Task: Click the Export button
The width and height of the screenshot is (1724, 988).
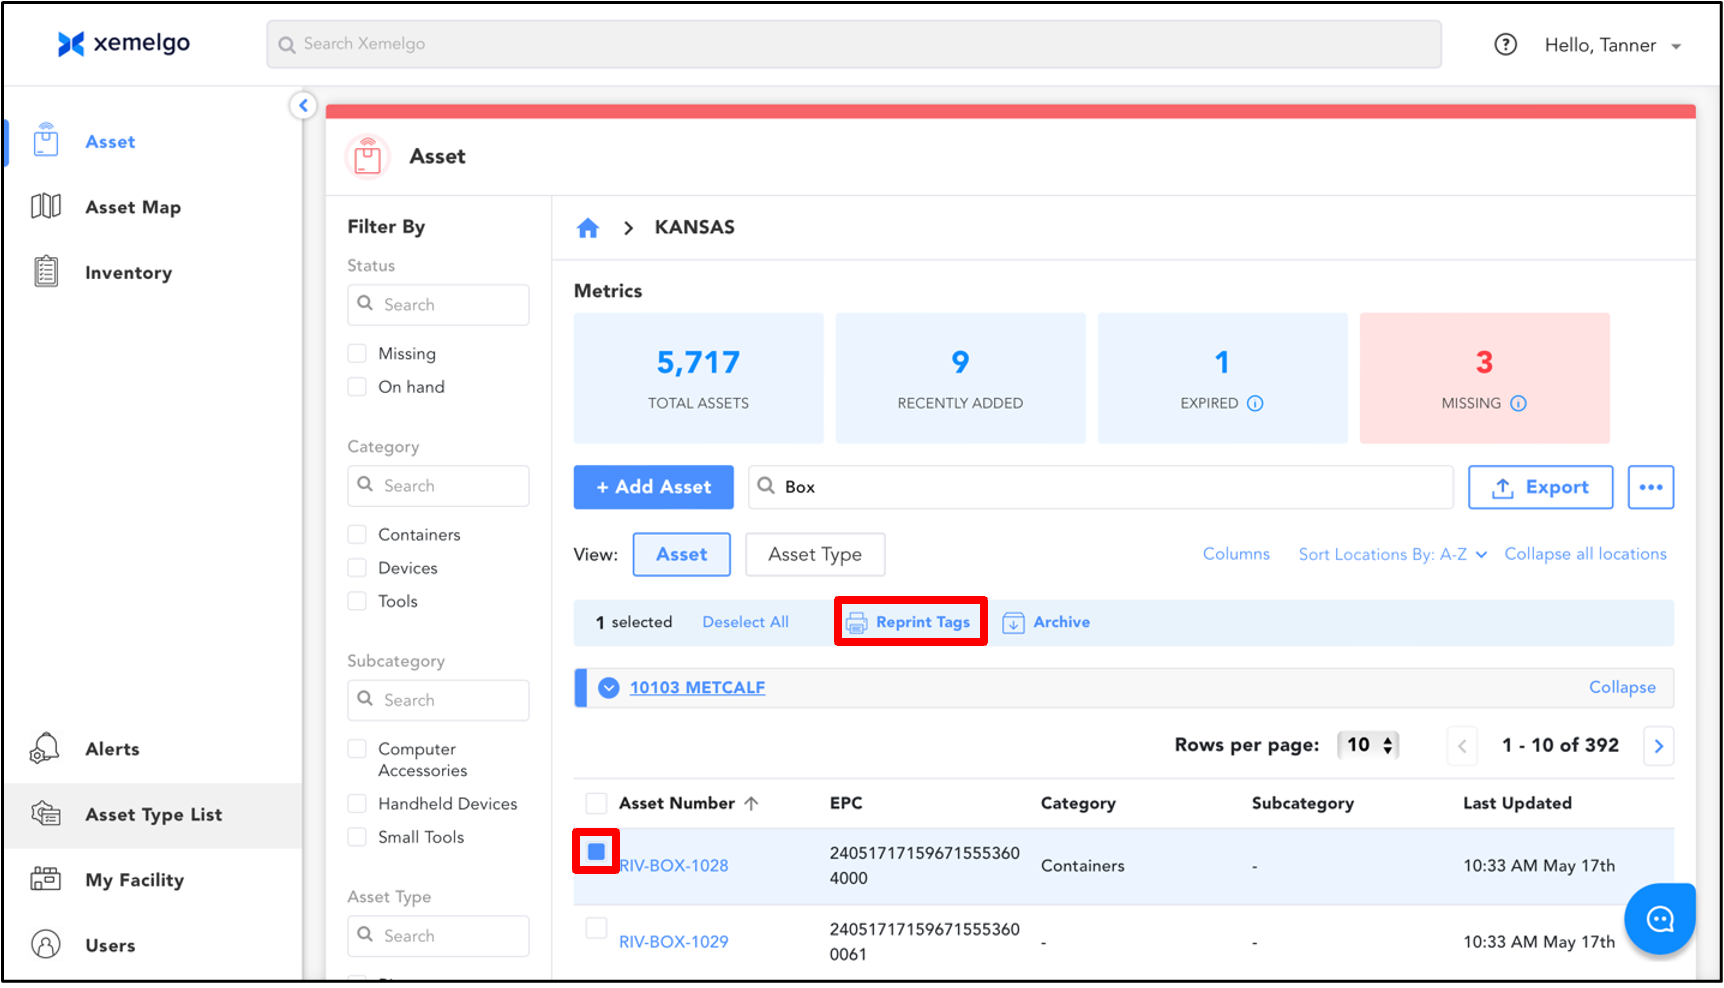Action: pos(1540,487)
